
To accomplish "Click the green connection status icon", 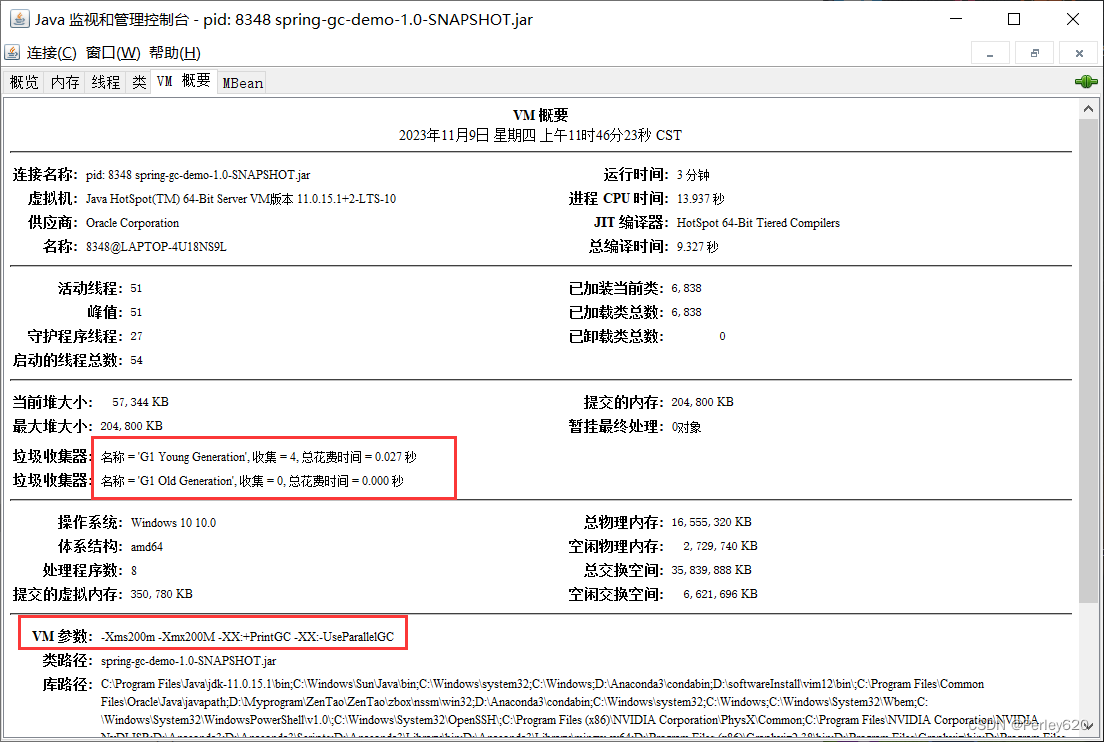I will [x=1086, y=82].
